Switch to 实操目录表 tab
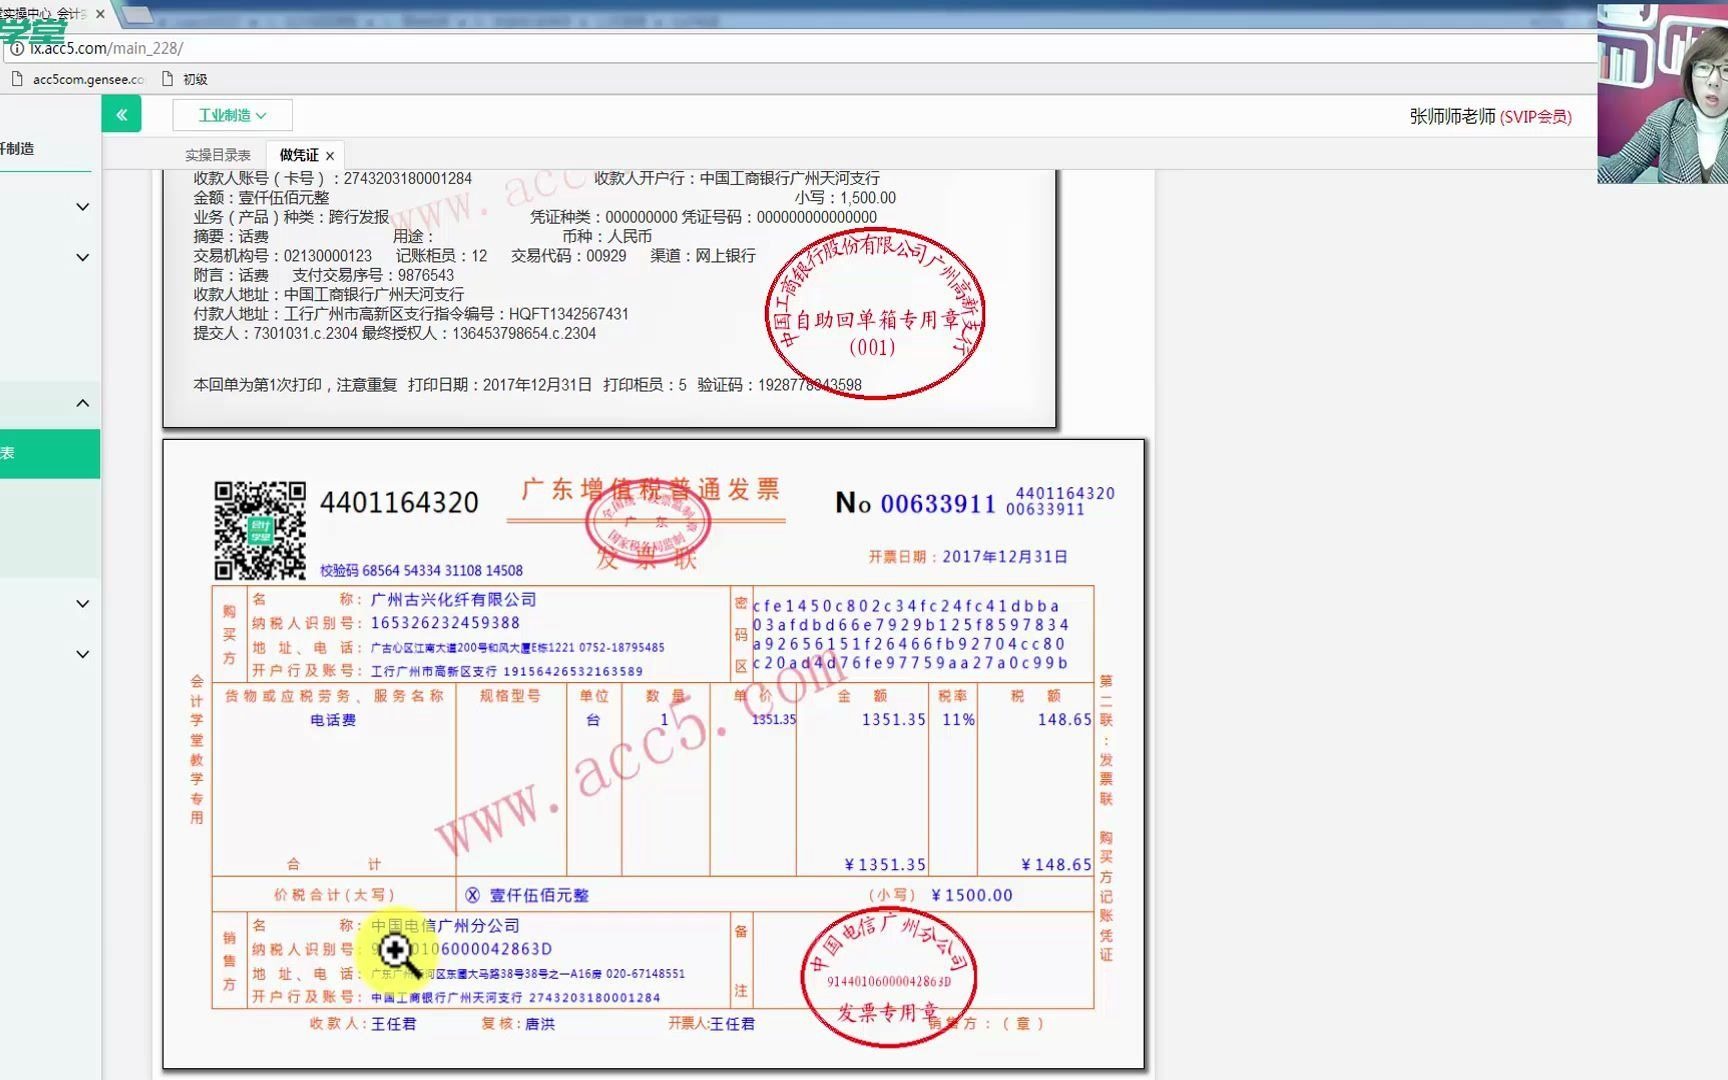Viewport: 1728px width, 1080px height. click(x=217, y=155)
